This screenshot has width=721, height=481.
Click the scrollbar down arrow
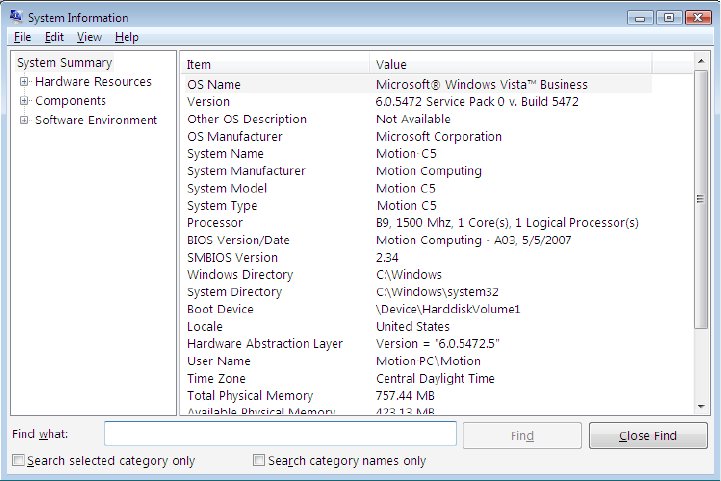click(701, 406)
